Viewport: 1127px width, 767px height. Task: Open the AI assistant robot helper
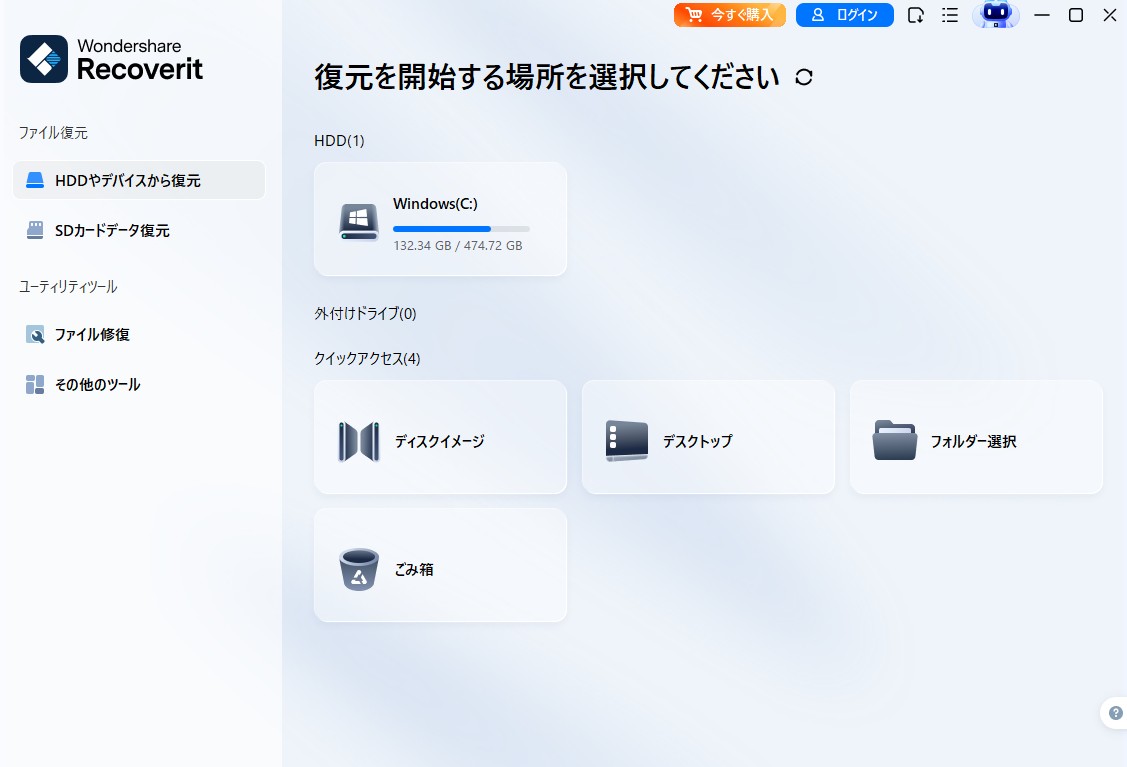[996, 15]
